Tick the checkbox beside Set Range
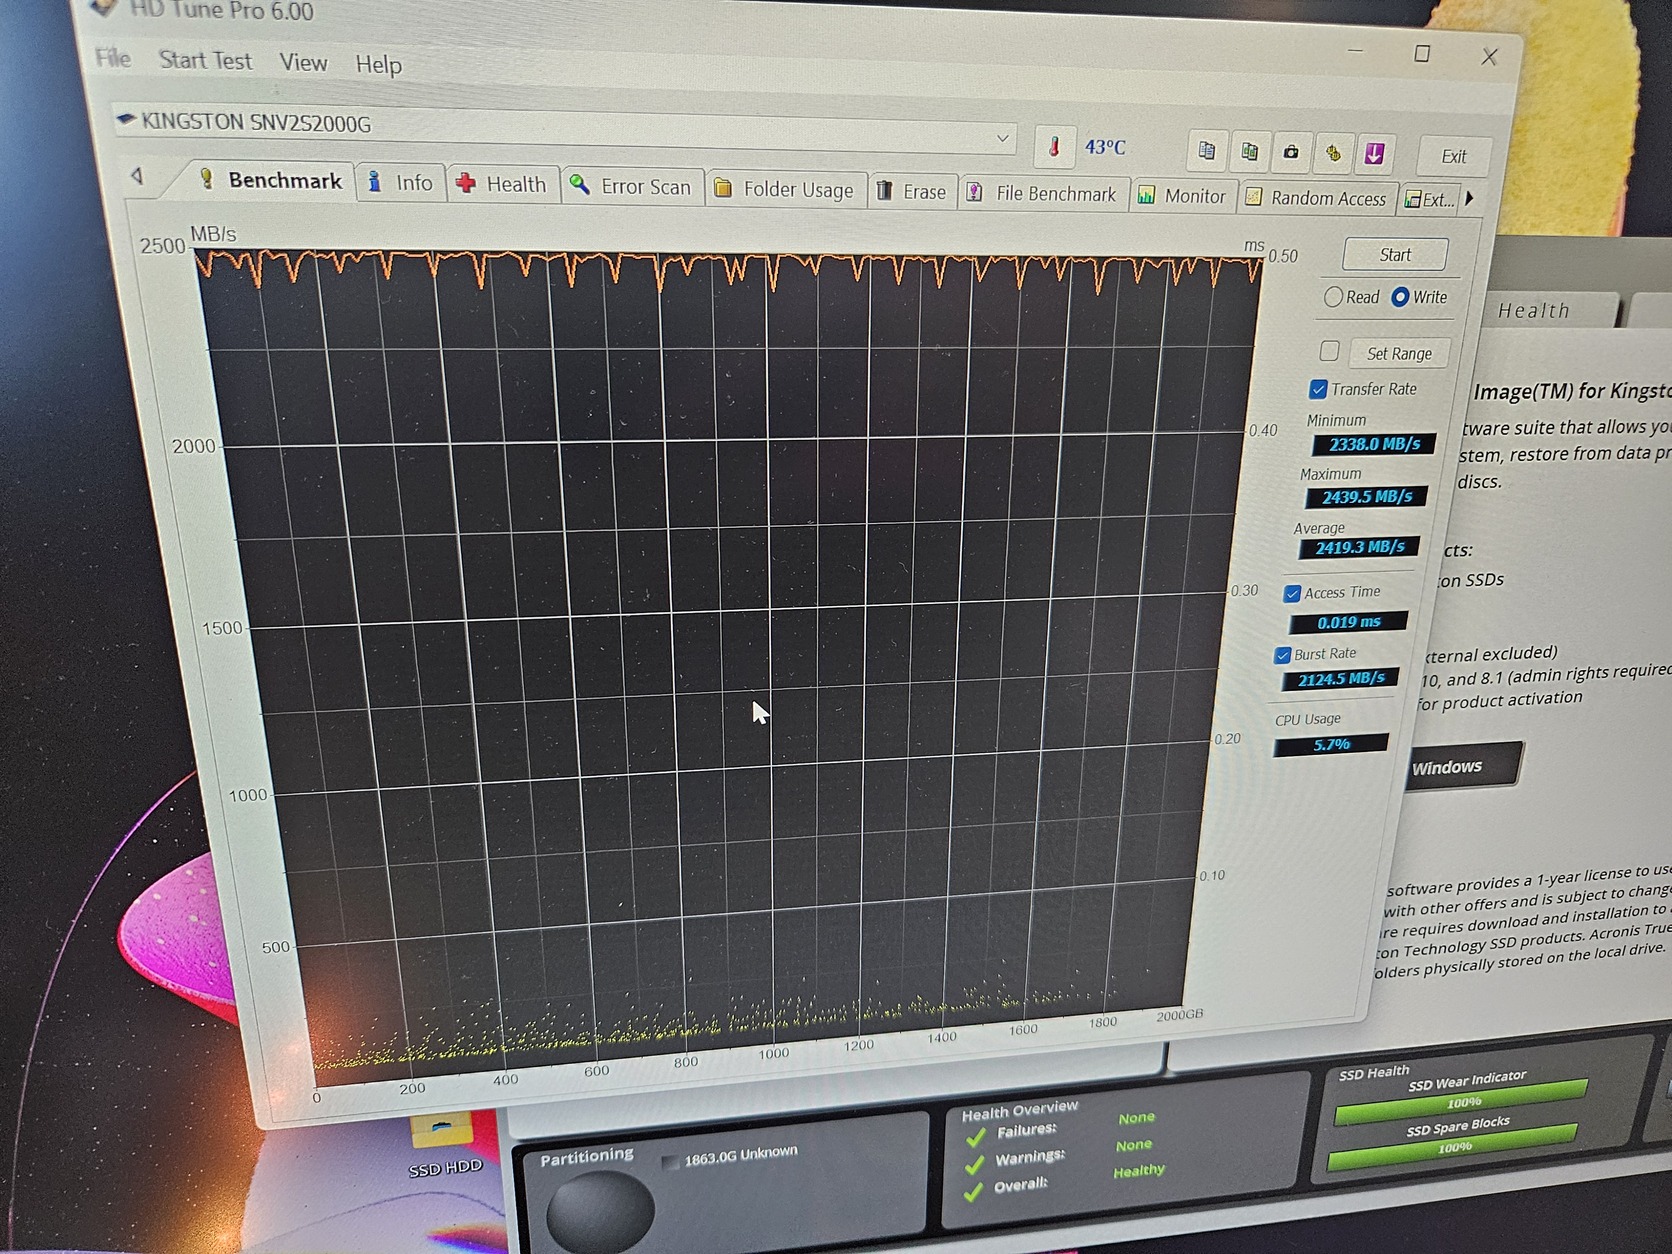Viewport: 1672px width, 1254px height. [1329, 351]
